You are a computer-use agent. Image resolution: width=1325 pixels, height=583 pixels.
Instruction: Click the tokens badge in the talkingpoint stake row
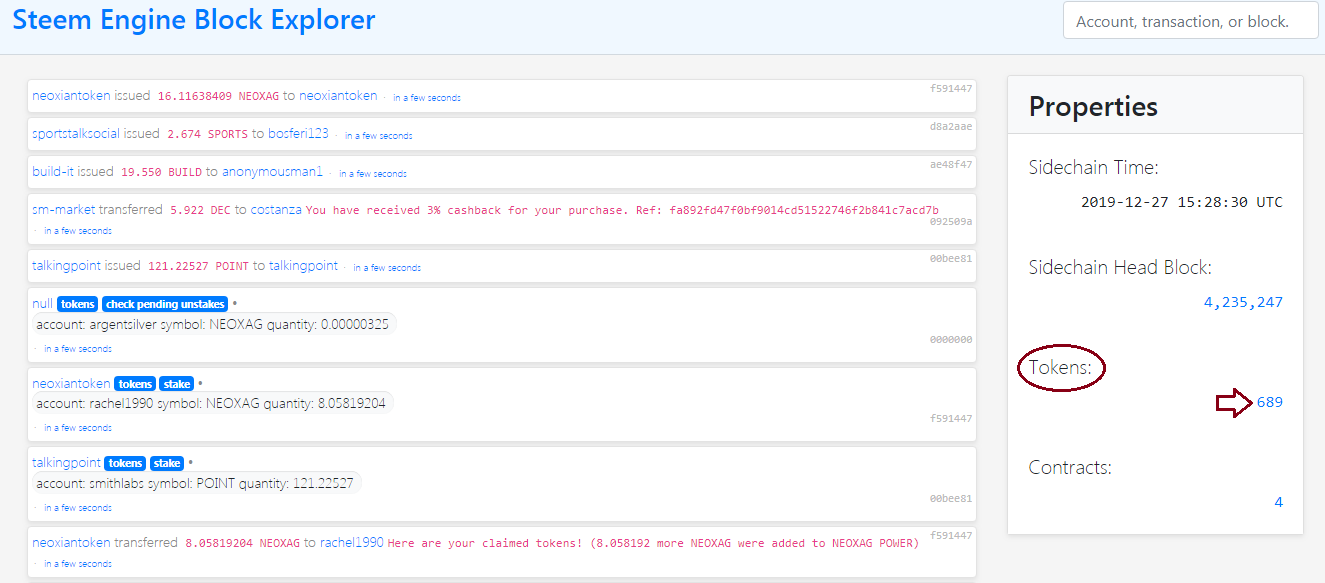(125, 463)
